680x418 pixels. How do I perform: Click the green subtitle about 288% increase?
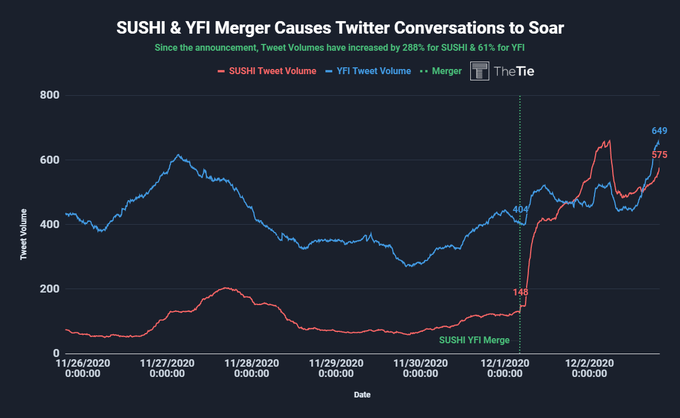[x=340, y=48]
